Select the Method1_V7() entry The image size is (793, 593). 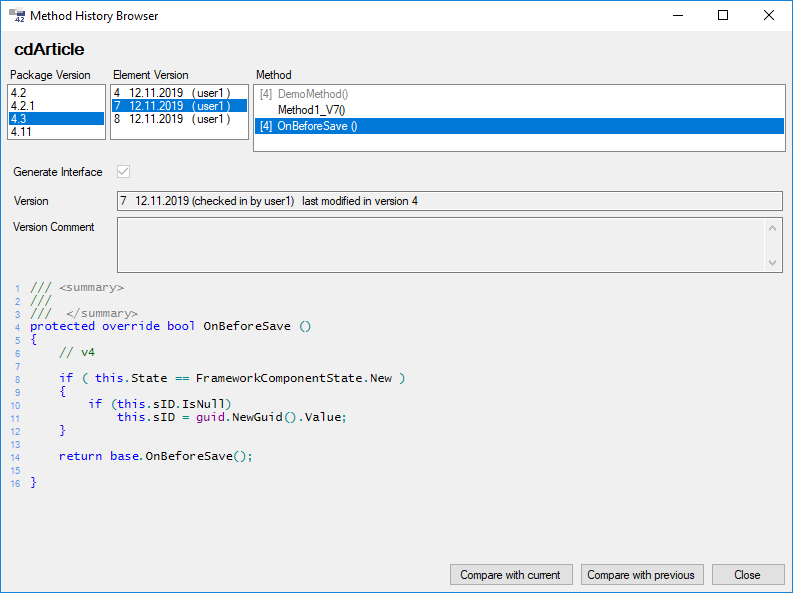point(519,110)
